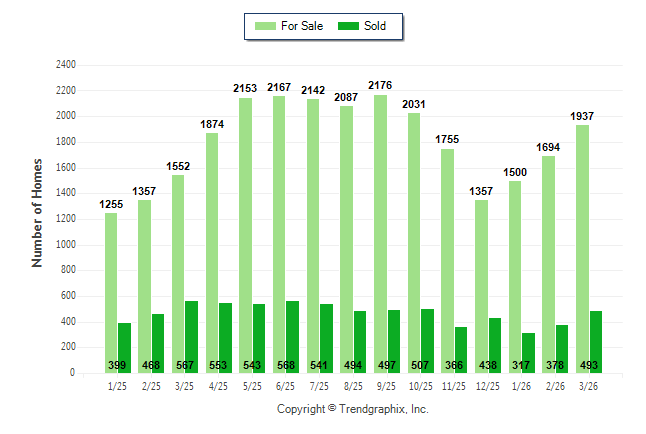Click the For Sale bar for 3/26
The width and height of the screenshot is (646, 434).
(582, 248)
